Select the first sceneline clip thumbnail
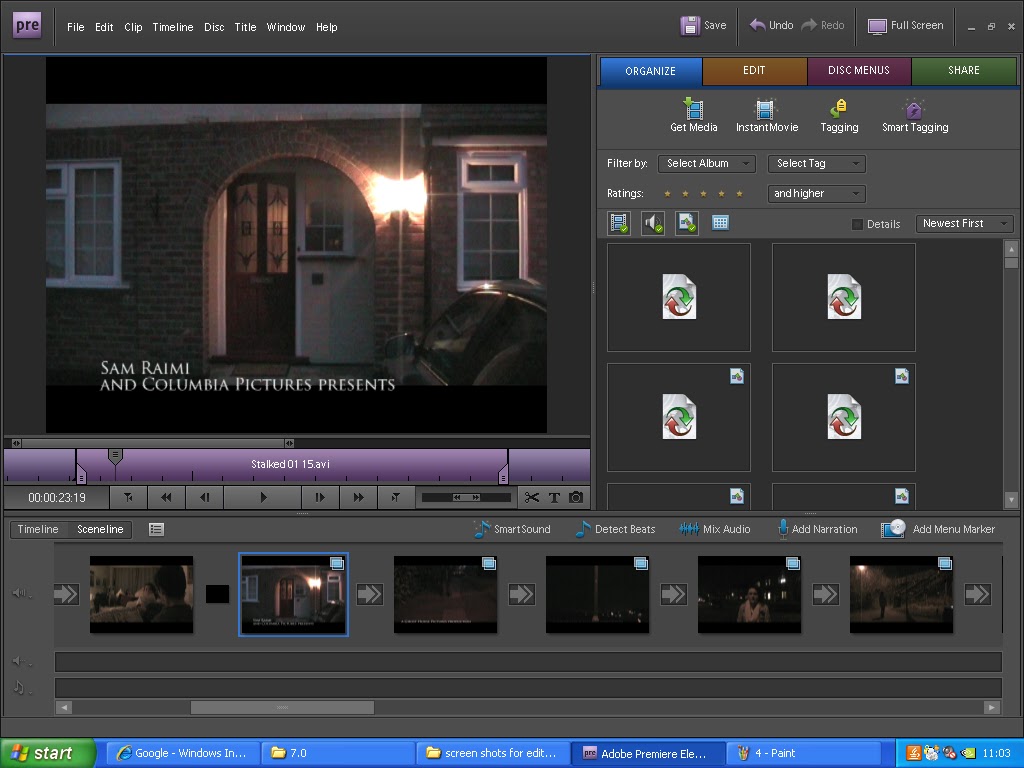The width and height of the screenshot is (1024, 768). point(141,594)
